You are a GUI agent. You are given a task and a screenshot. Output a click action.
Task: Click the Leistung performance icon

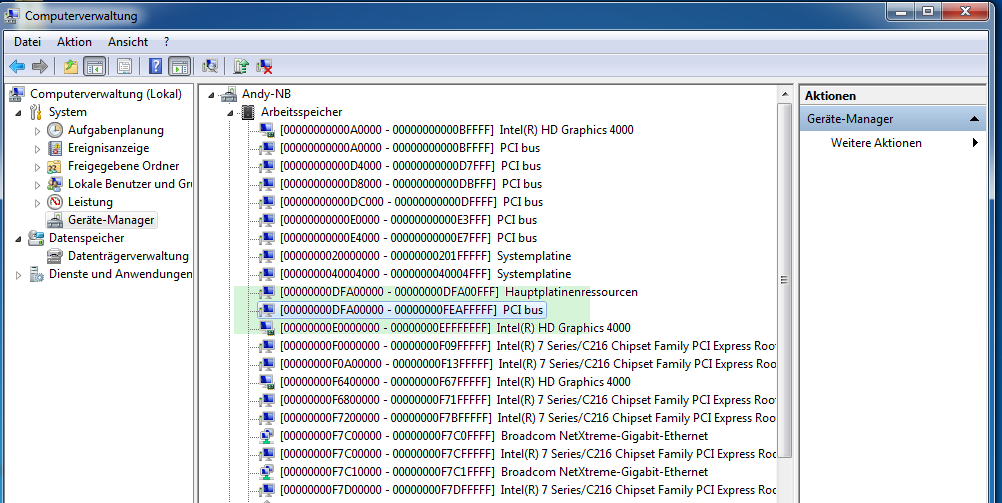pos(55,201)
